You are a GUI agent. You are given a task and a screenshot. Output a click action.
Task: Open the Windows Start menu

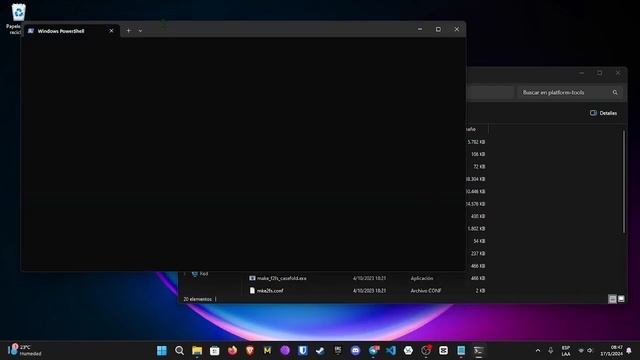pos(162,351)
